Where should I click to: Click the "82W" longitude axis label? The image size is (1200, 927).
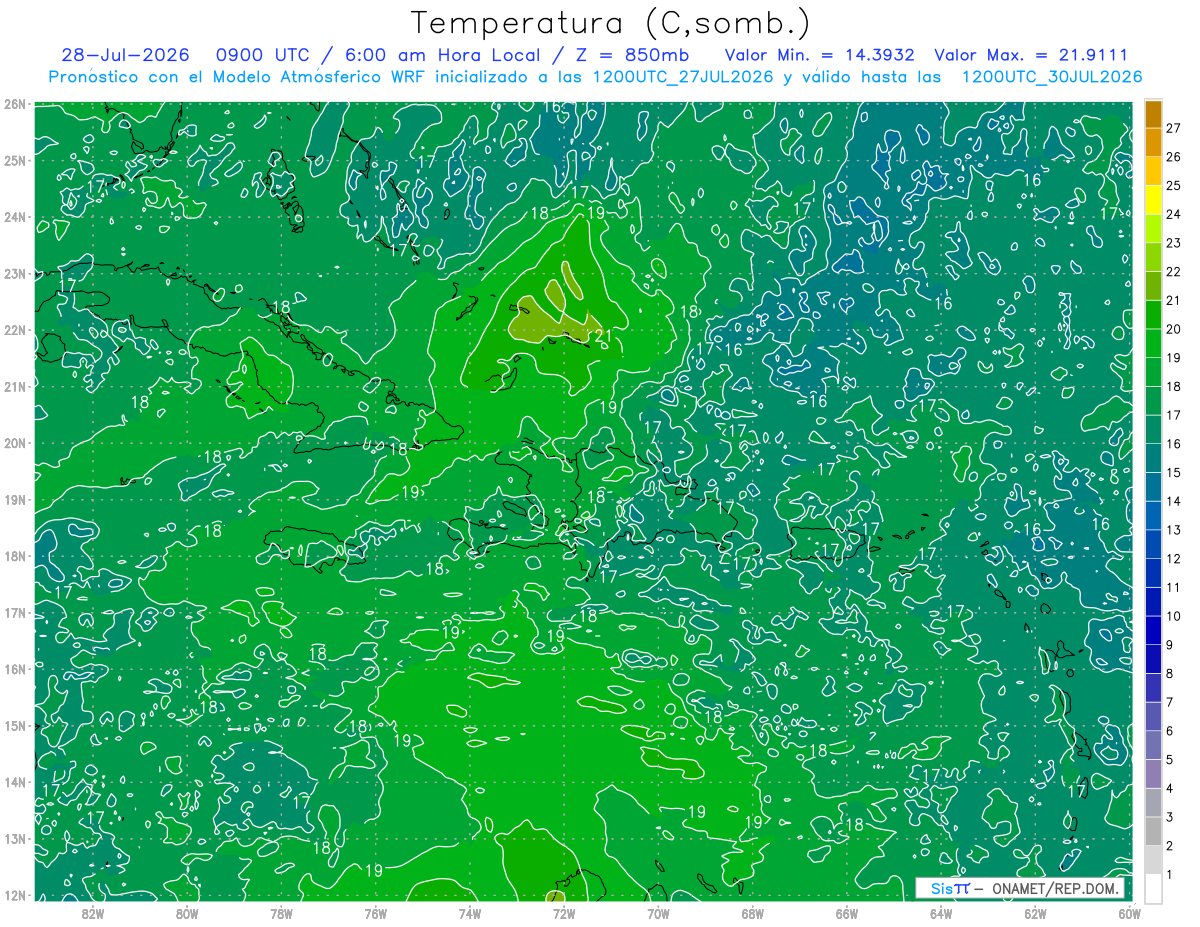93,913
